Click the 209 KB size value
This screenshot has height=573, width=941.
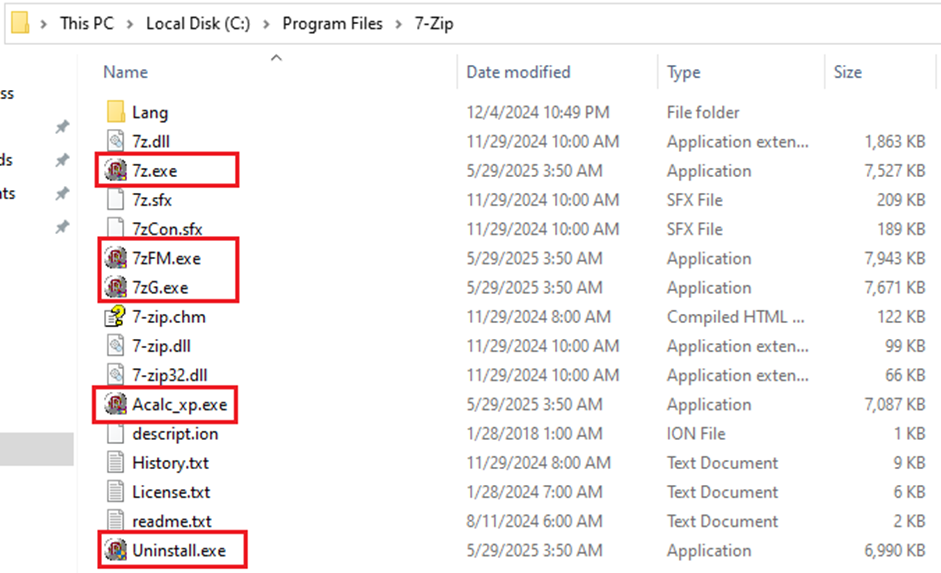pyautogui.click(x=901, y=200)
